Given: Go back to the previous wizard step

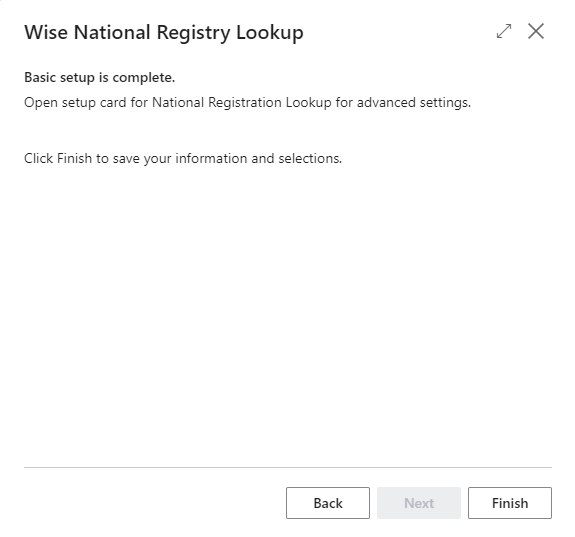Looking at the screenshot, I should pos(327,503).
